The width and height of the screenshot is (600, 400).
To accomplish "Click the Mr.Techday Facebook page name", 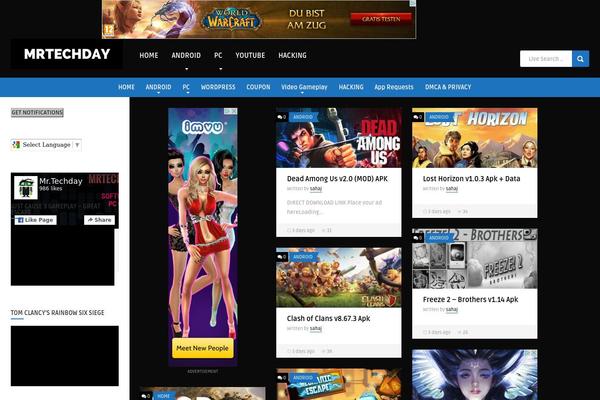I will point(61,181).
